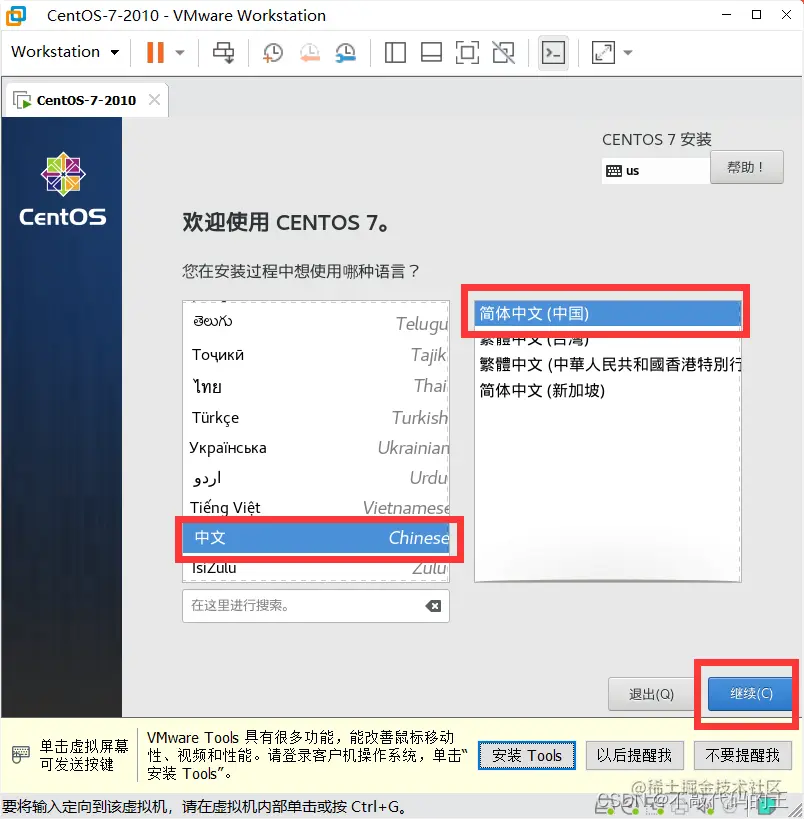Select Tajik in the language list
Image resolution: width=804 pixels, height=819 pixels.
coord(316,355)
